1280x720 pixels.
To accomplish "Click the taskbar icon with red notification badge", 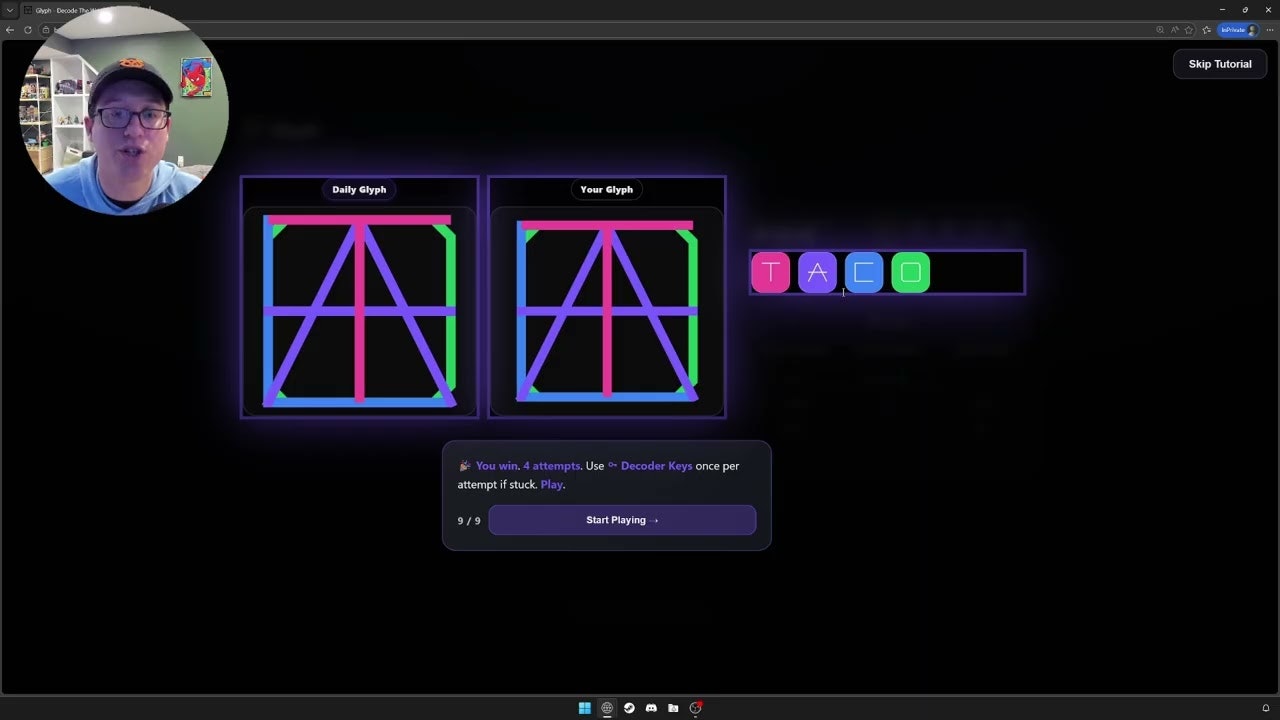I will (x=695, y=707).
